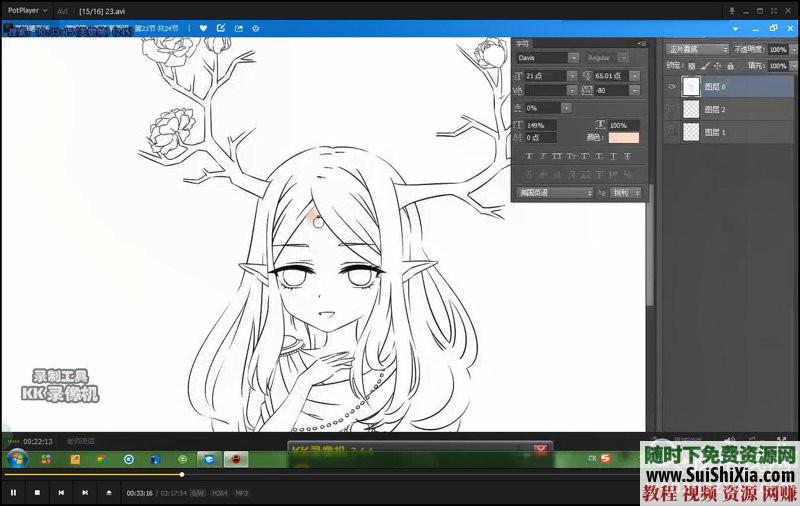Toggle visibility box of layer 图层 1
The width and height of the screenshot is (800, 506).
click(x=672, y=131)
